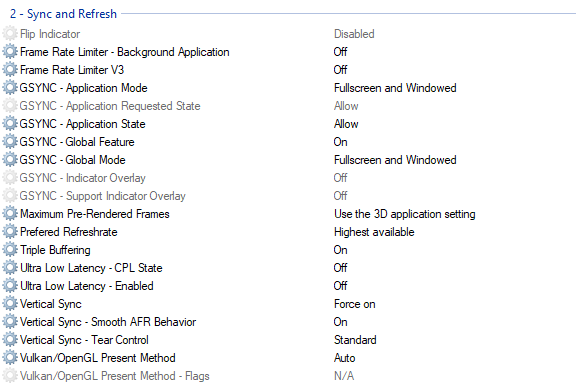Click Off value of Ultra Low Latency - Enabled
Screen dimensions: 576x391
(x=341, y=286)
